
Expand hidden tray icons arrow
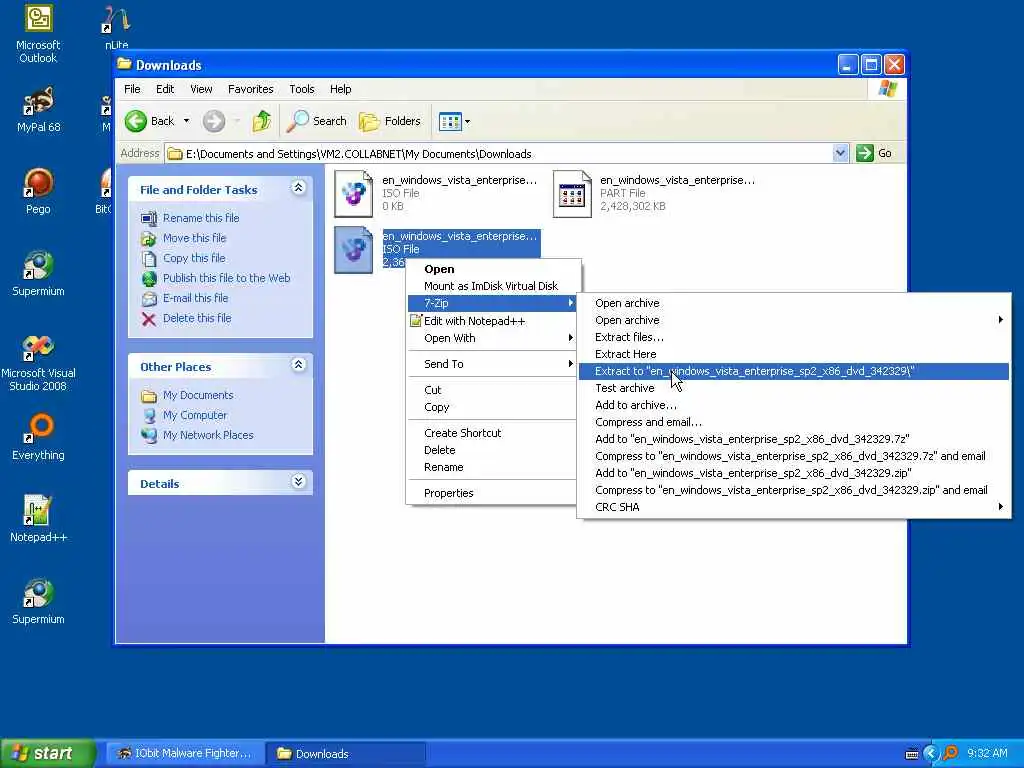click(931, 754)
